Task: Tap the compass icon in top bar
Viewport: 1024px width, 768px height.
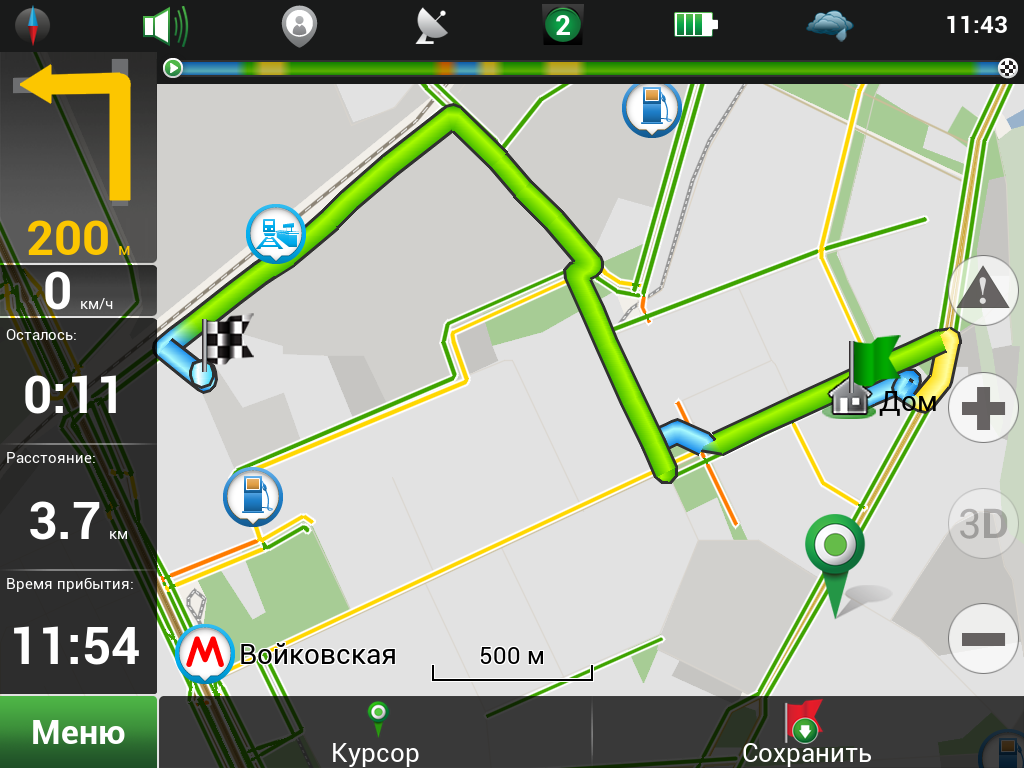Action: (32, 25)
